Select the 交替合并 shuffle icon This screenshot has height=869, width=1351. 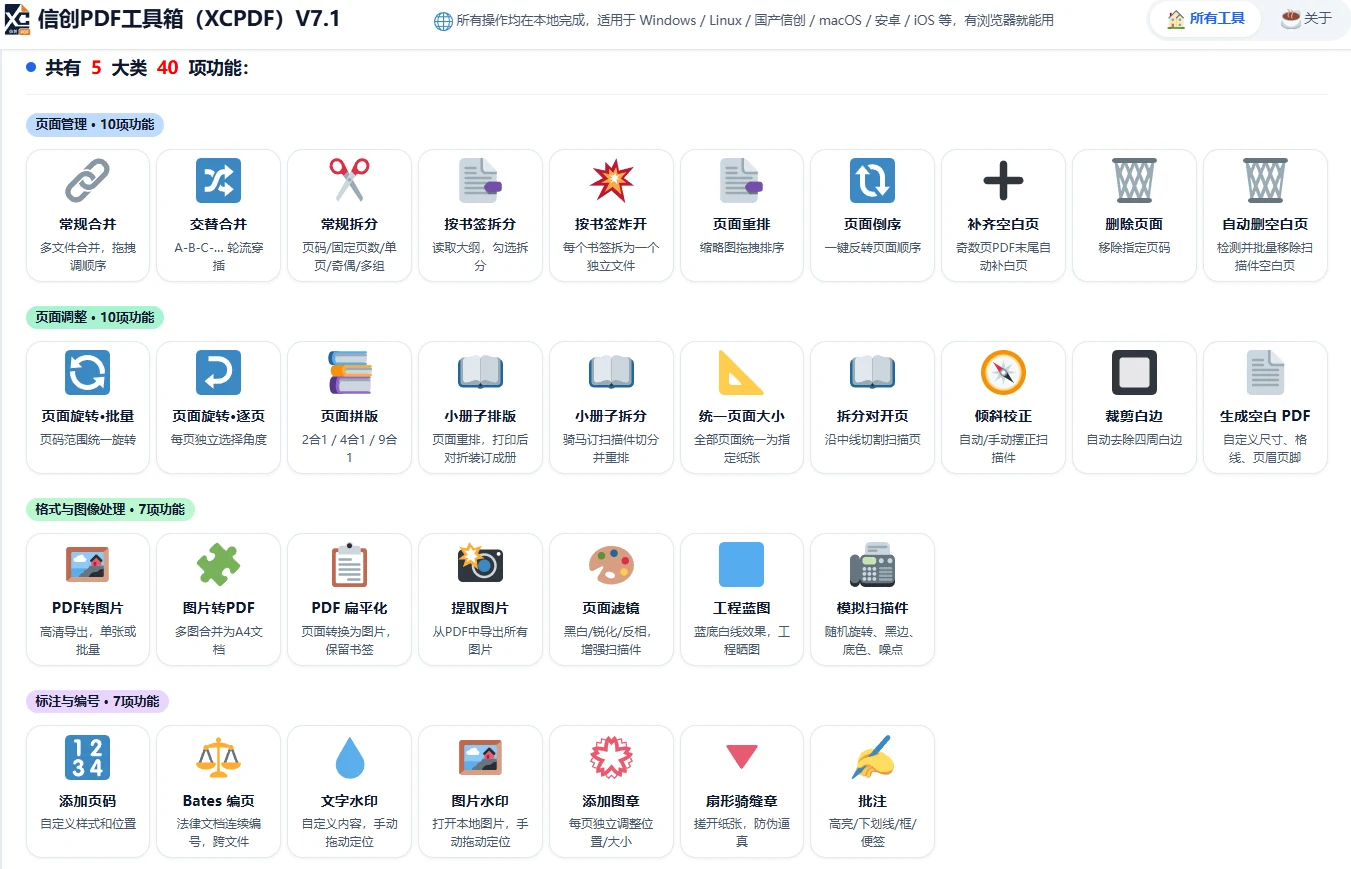[x=219, y=181]
